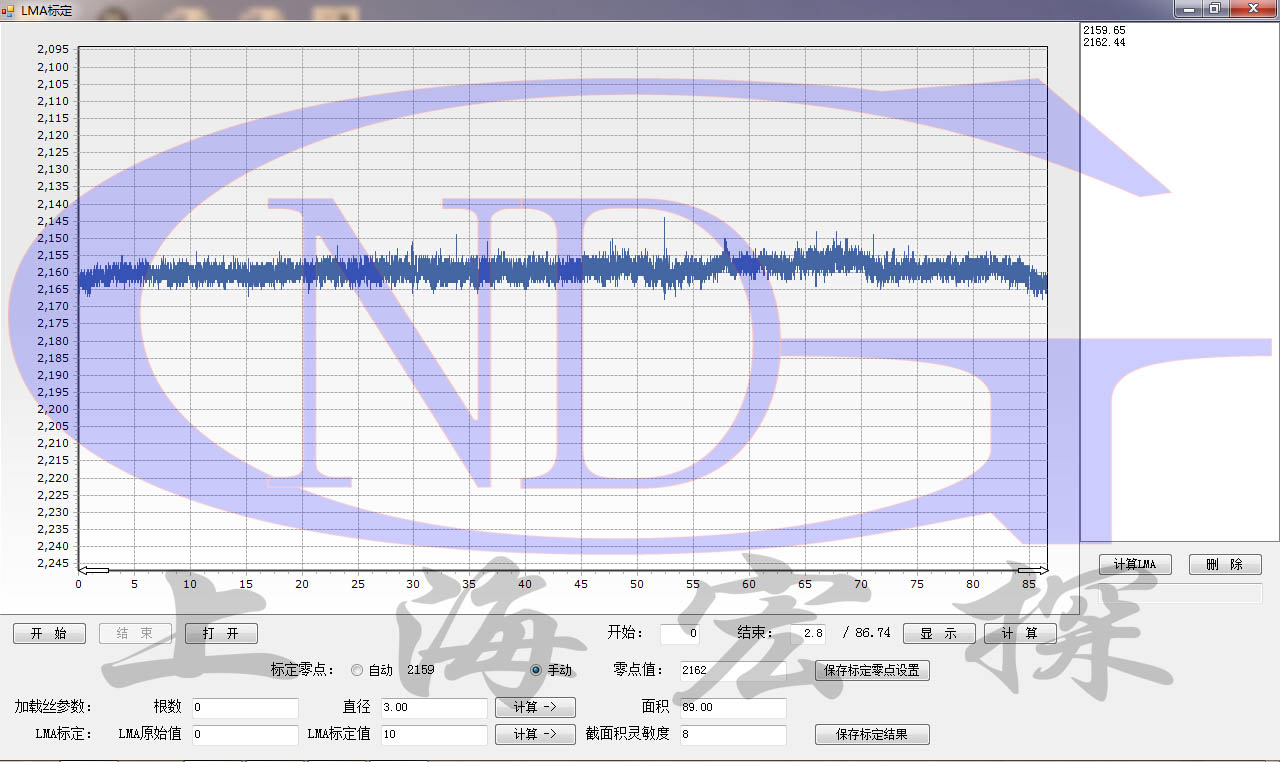Click the 计算 -> button beside LMA标定值 field
The width and height of the screenshot is (1280, 762).
(x=535, y=735)
